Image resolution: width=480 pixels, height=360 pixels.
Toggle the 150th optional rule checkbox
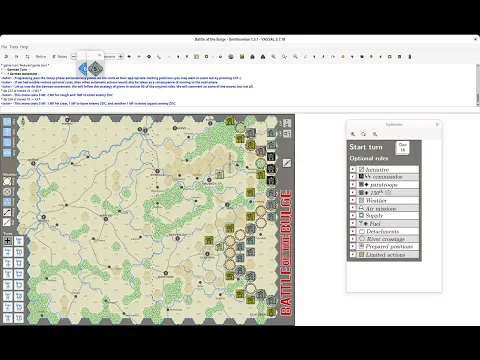click(x=353, y=193)
